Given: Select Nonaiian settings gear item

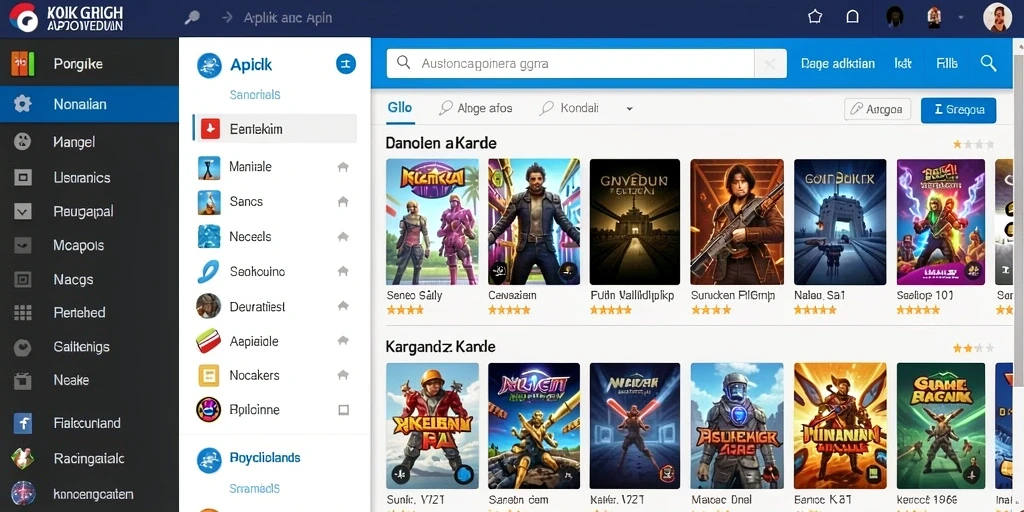Looking at the screenshot, I should click(89, 104).
